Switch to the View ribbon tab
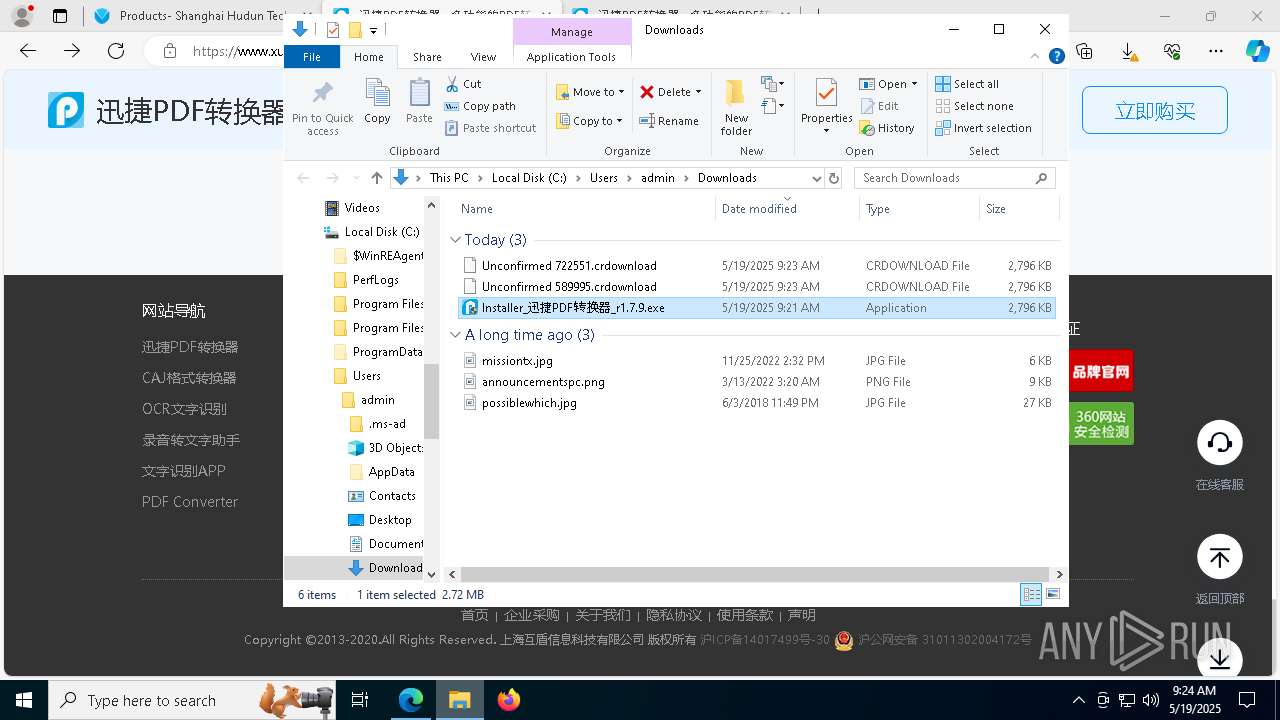Image resolution: width=1280 pixels, height=720 pixels. pos(483,57)
